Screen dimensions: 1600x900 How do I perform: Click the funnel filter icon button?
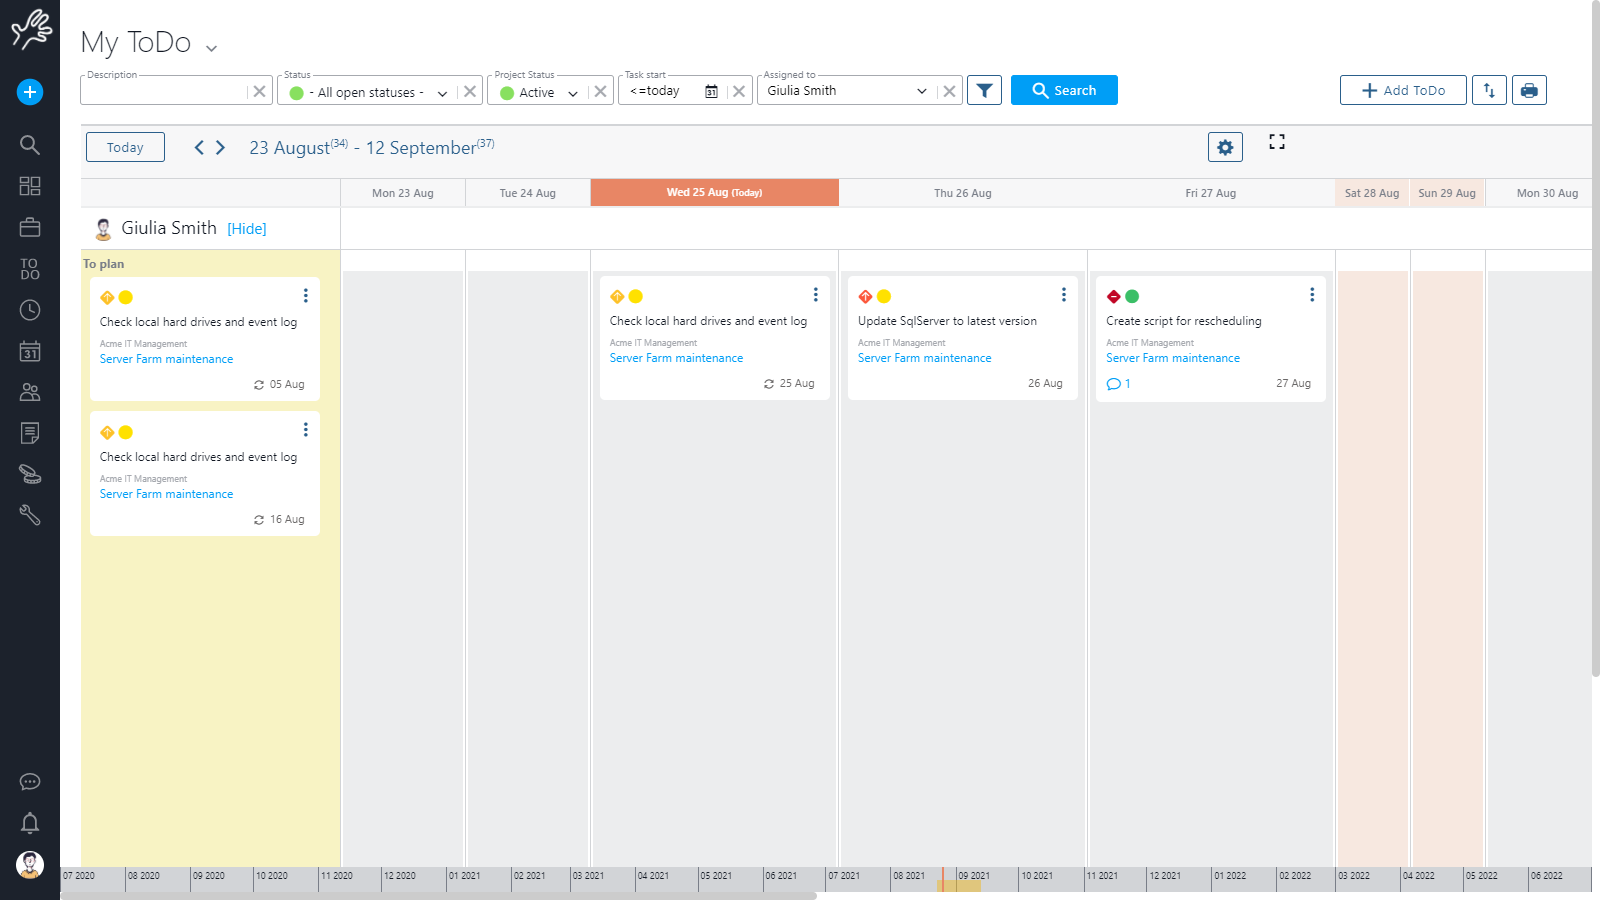[984, 90]
